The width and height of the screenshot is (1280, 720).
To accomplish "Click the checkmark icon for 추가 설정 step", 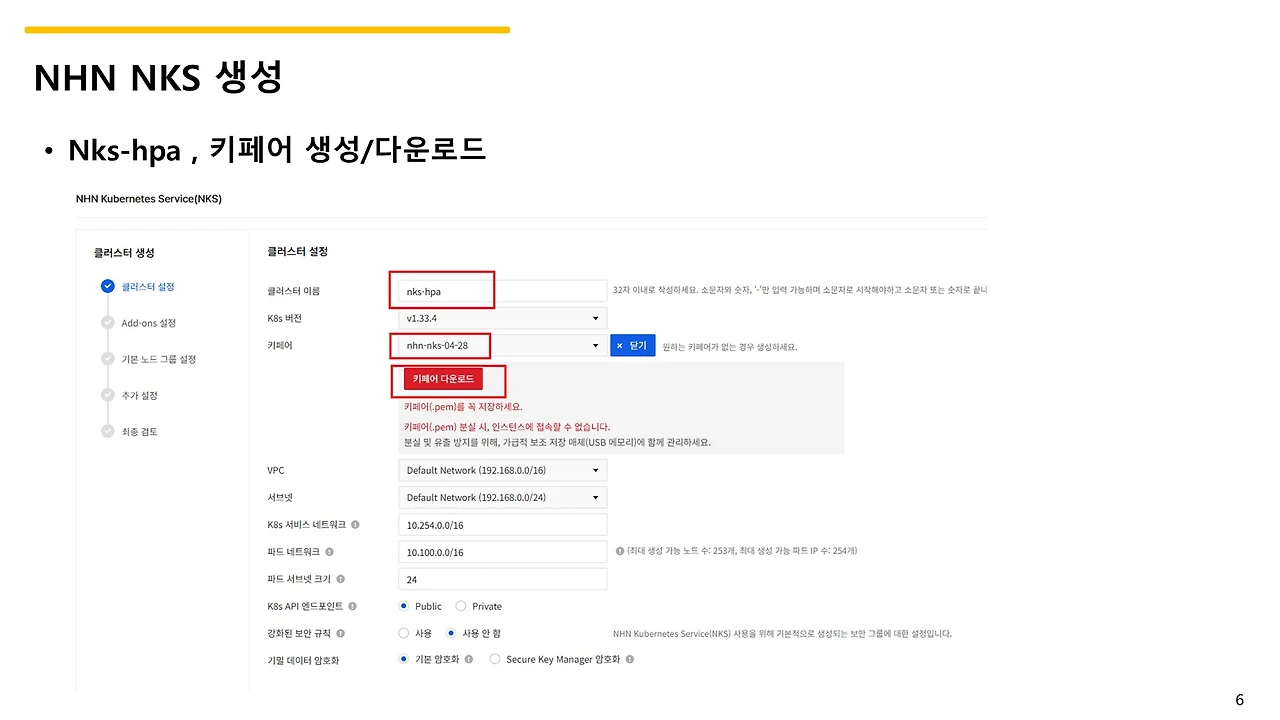I will (x=108, y=395).
